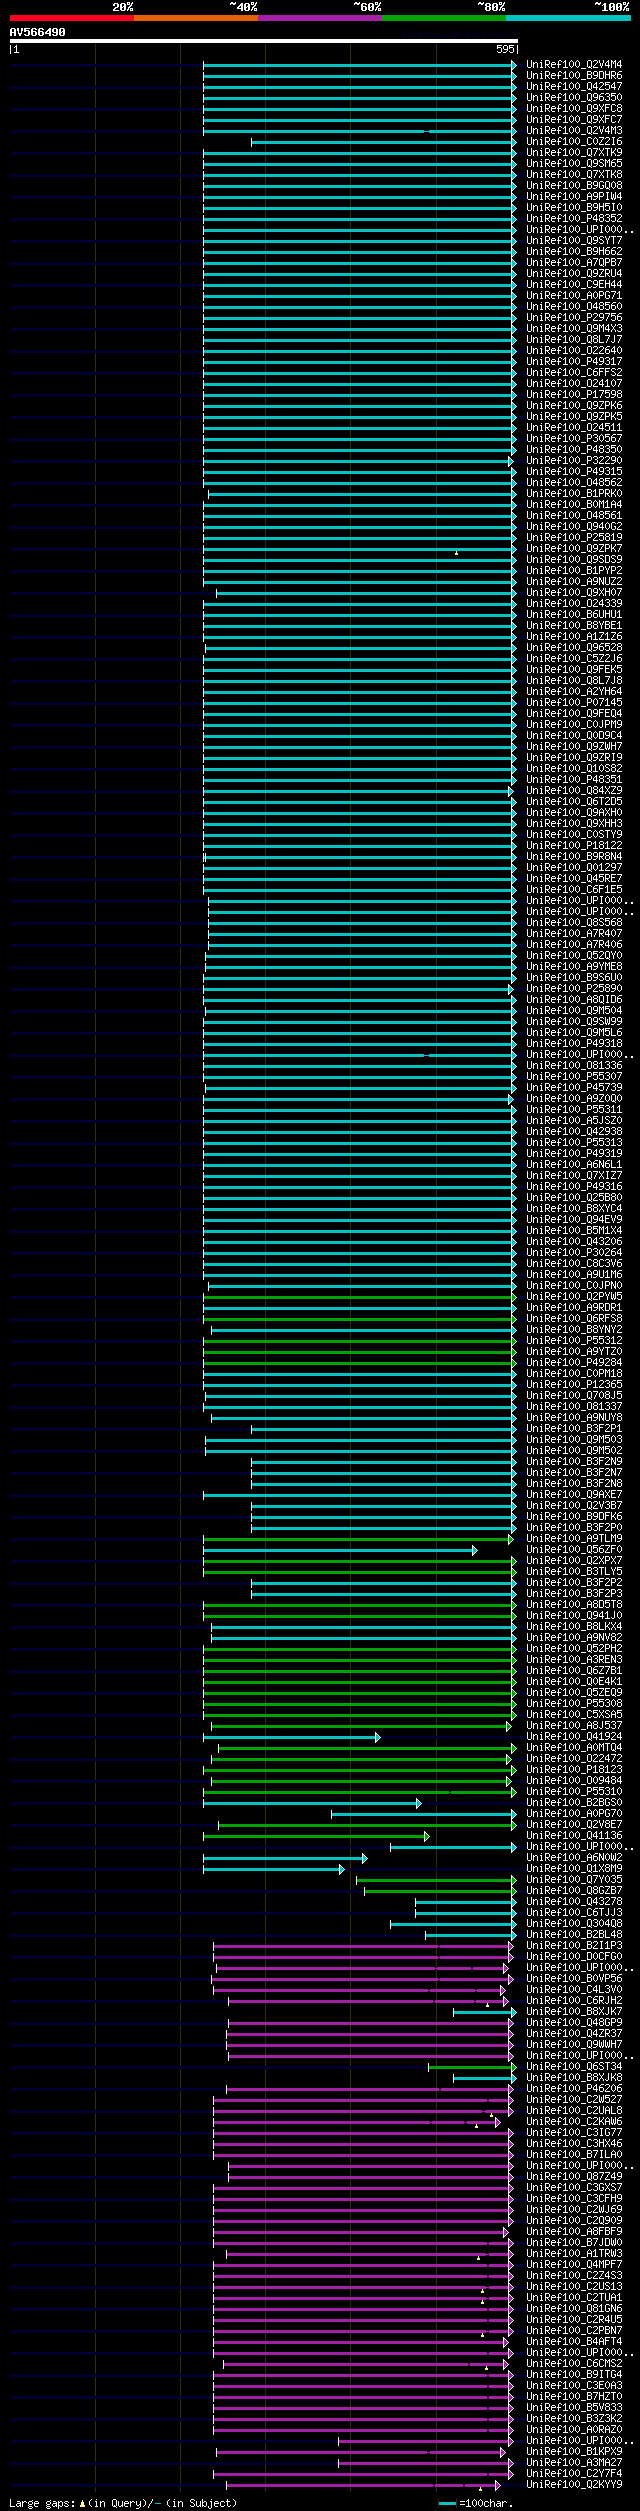This screenshot has width=640, height=2511.
Task: Click hit label UniRef100_P25890
Action: 574,989
